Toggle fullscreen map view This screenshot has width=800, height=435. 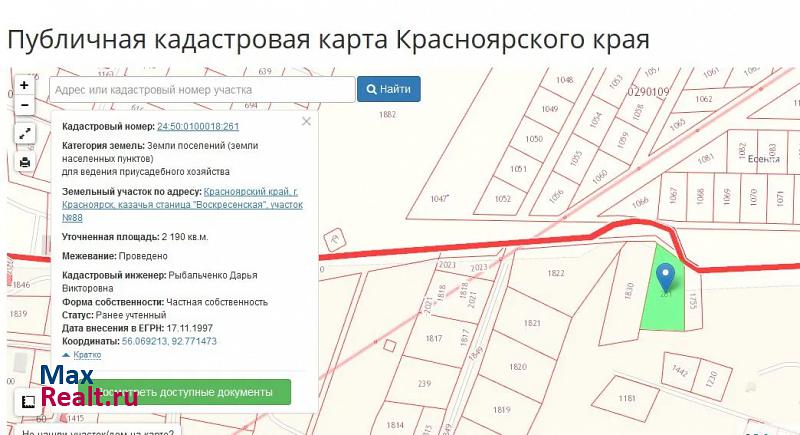click(24, 134)
